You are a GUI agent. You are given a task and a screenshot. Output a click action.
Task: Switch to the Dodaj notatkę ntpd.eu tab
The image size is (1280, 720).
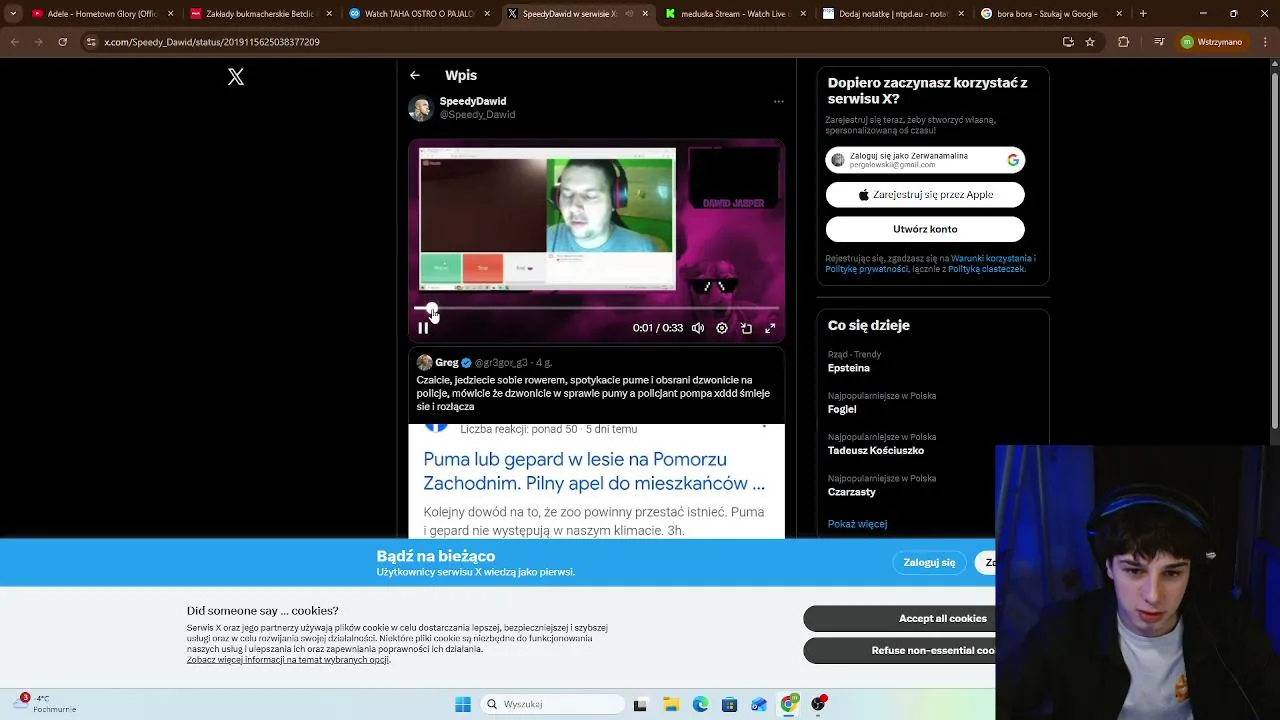(x=895, y=14)
